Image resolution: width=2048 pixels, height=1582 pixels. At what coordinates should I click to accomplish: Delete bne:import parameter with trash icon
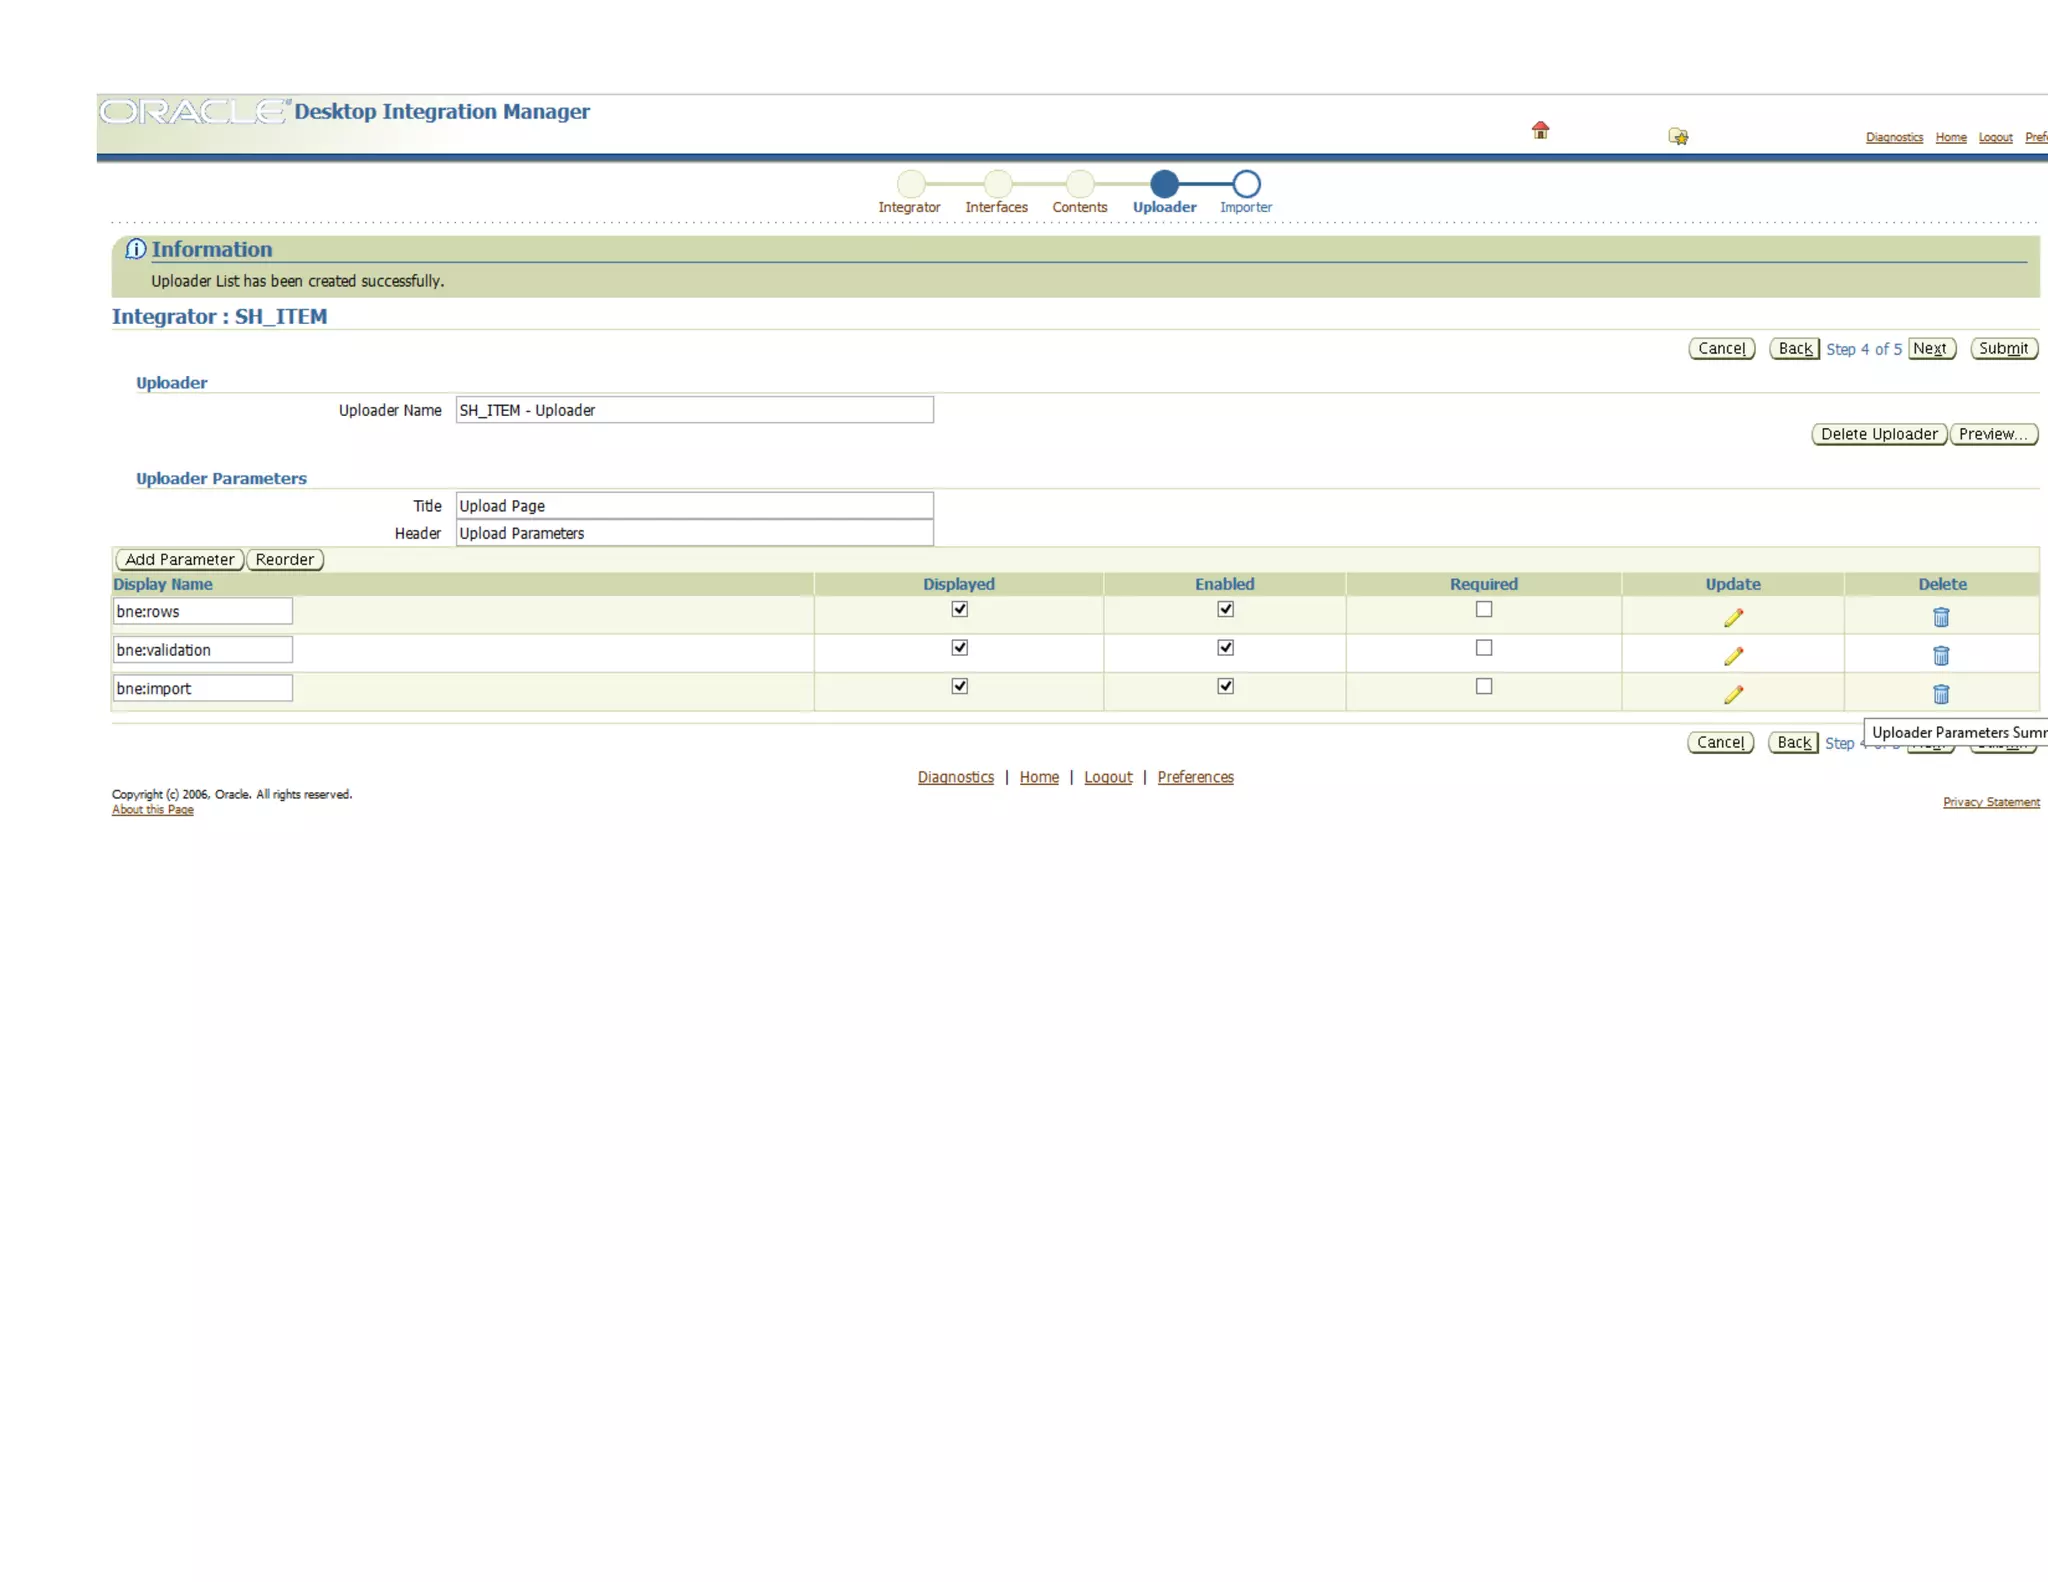(x=1941, y=694)
